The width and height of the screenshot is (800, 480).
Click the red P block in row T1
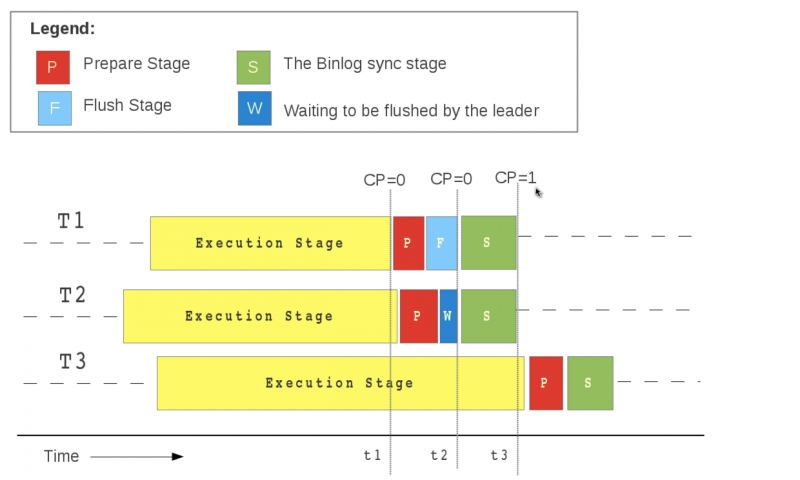coord(408,243)
